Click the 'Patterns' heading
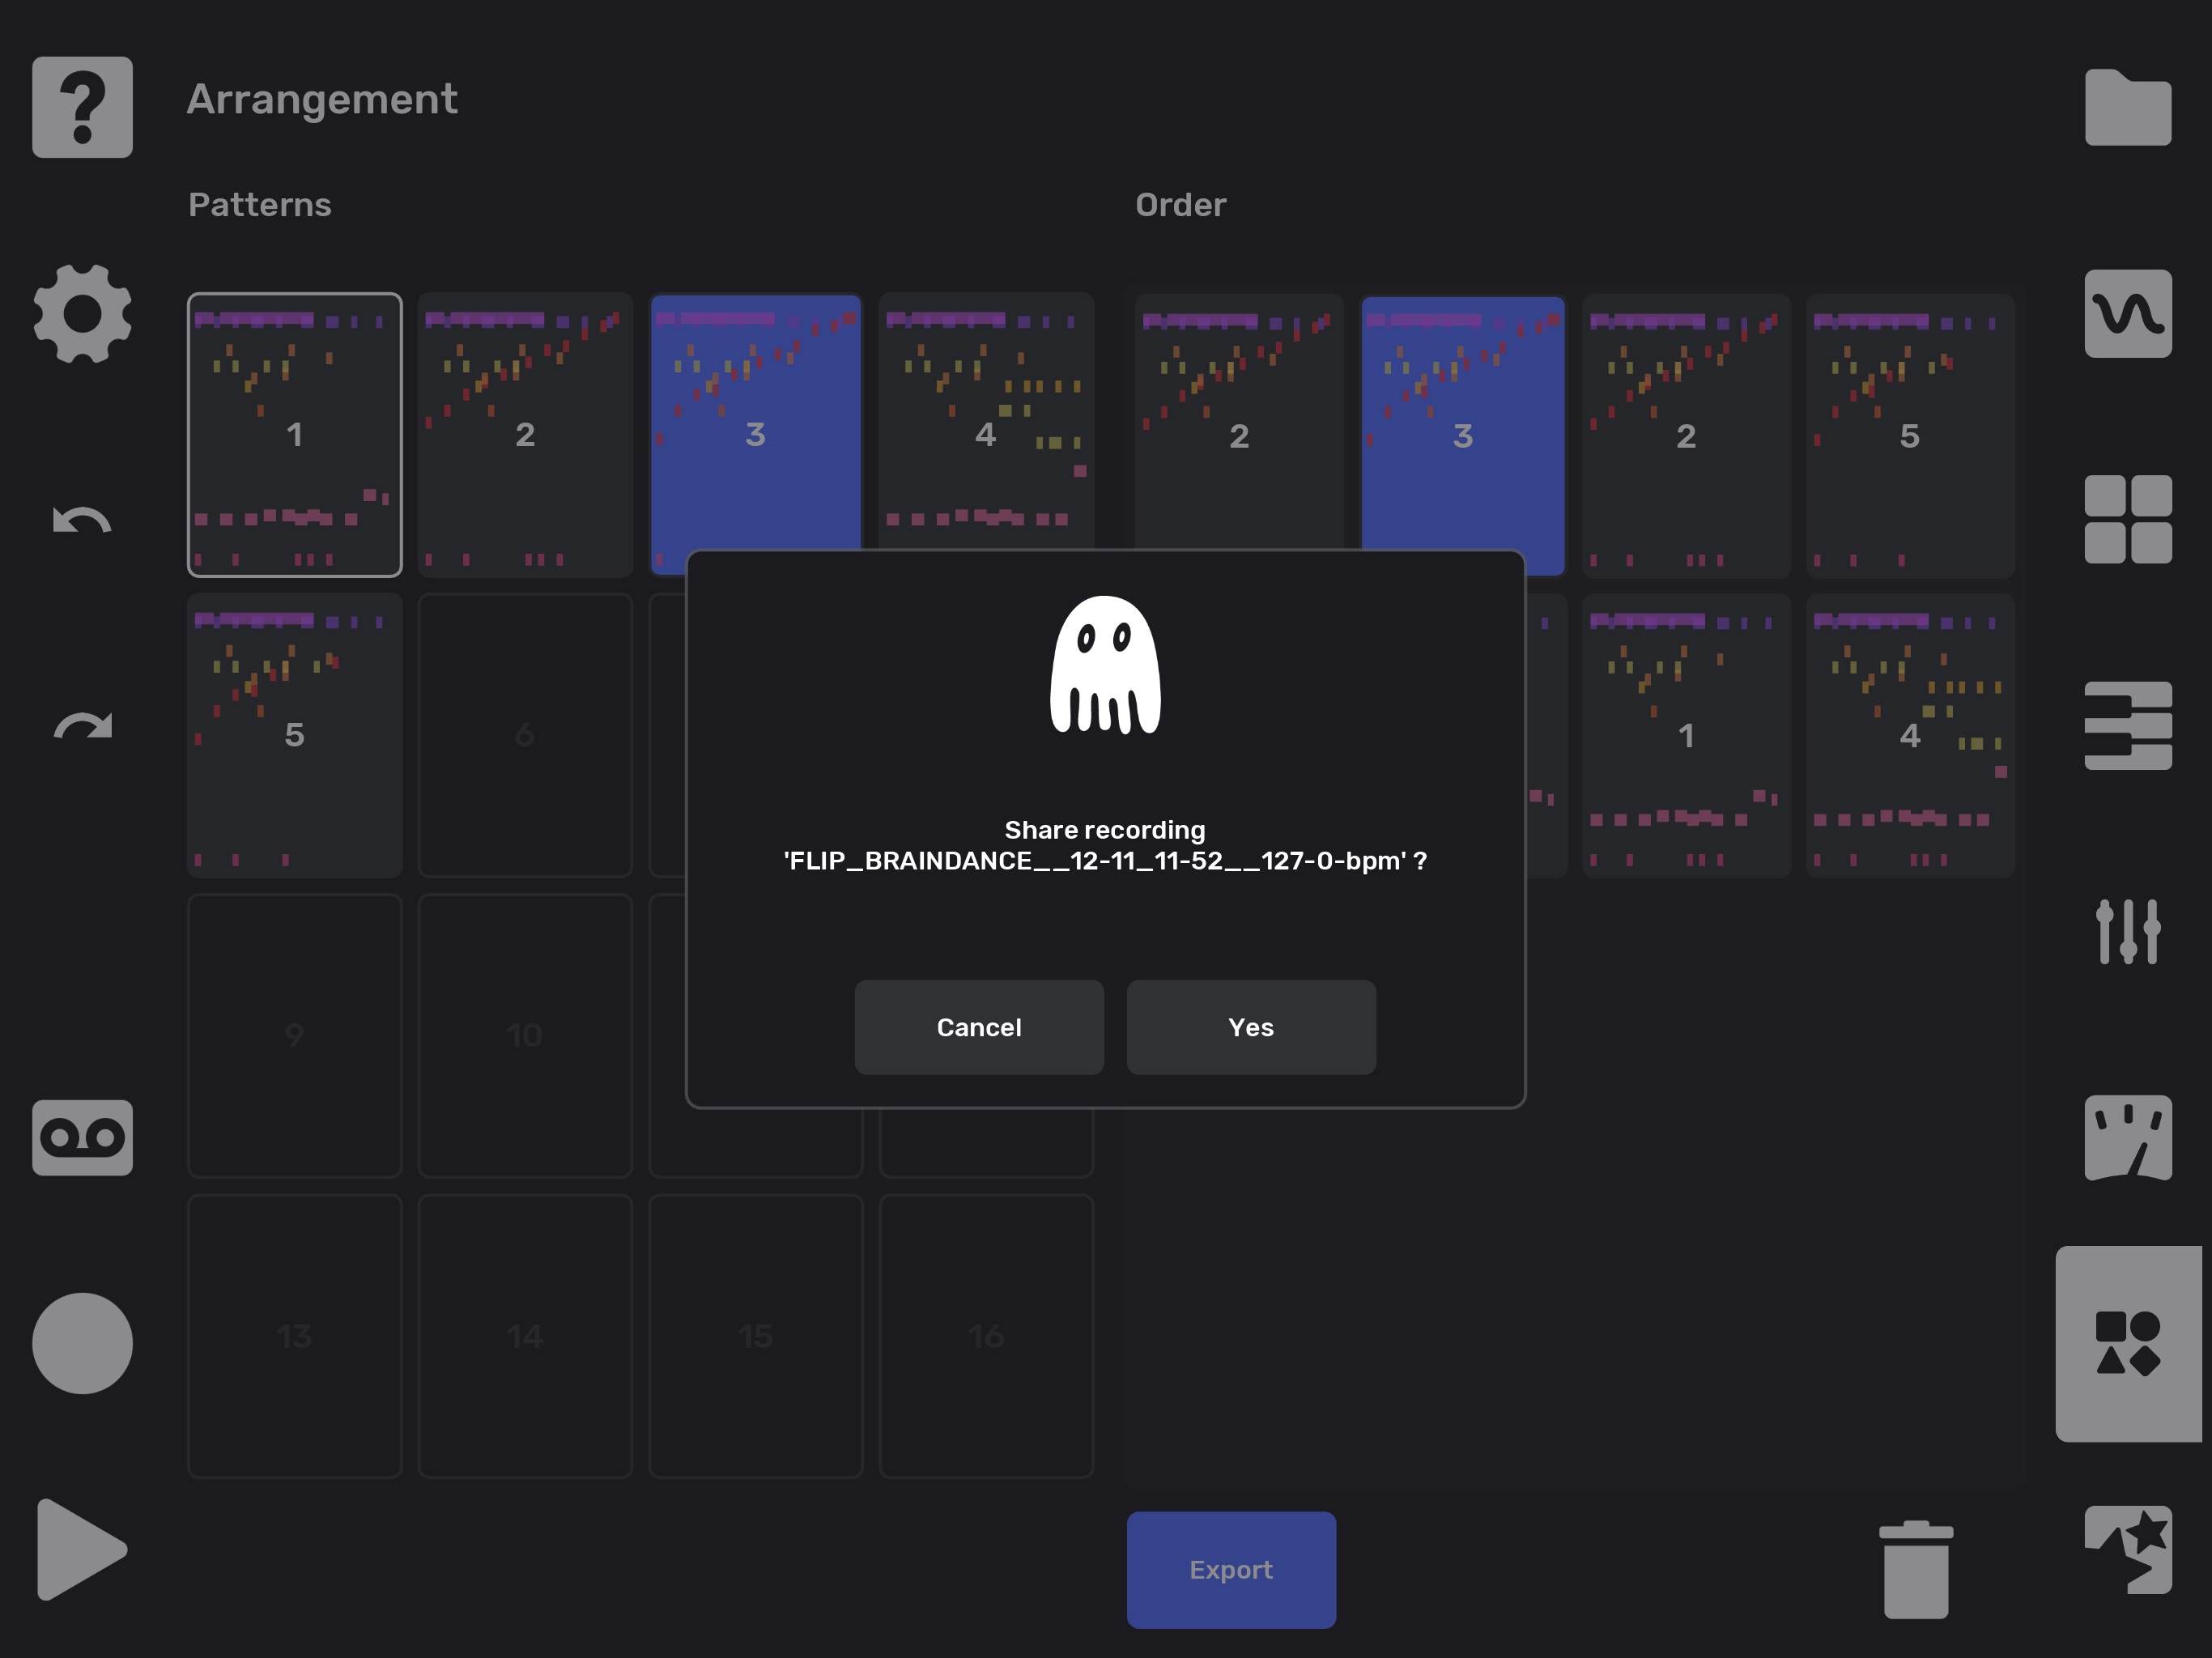The height and width of the screenshot is (1658, 2212). (x=260, y=204)
